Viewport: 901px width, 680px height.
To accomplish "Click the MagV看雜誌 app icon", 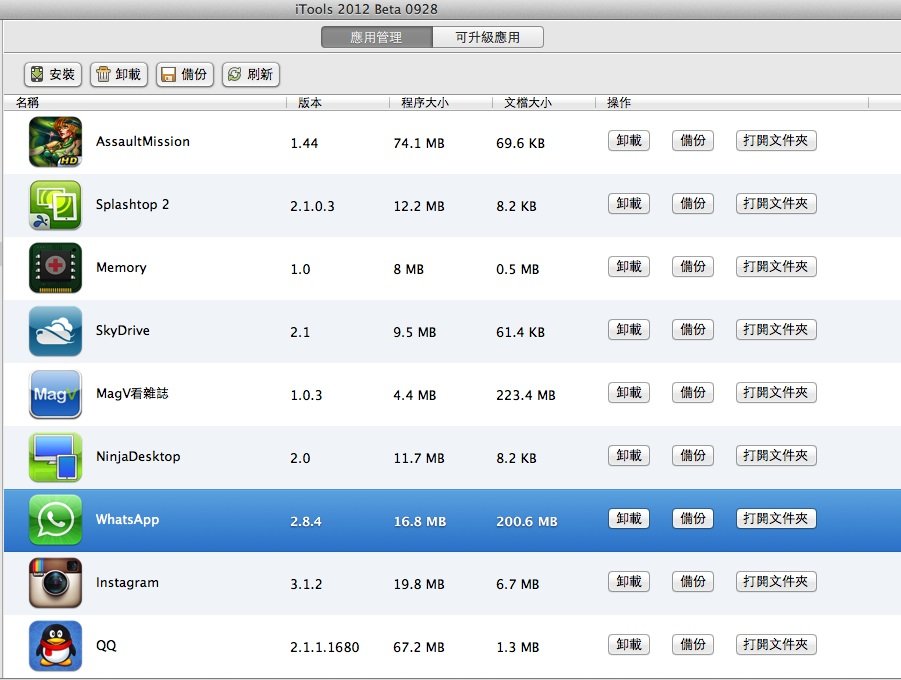I will point(55,394).
